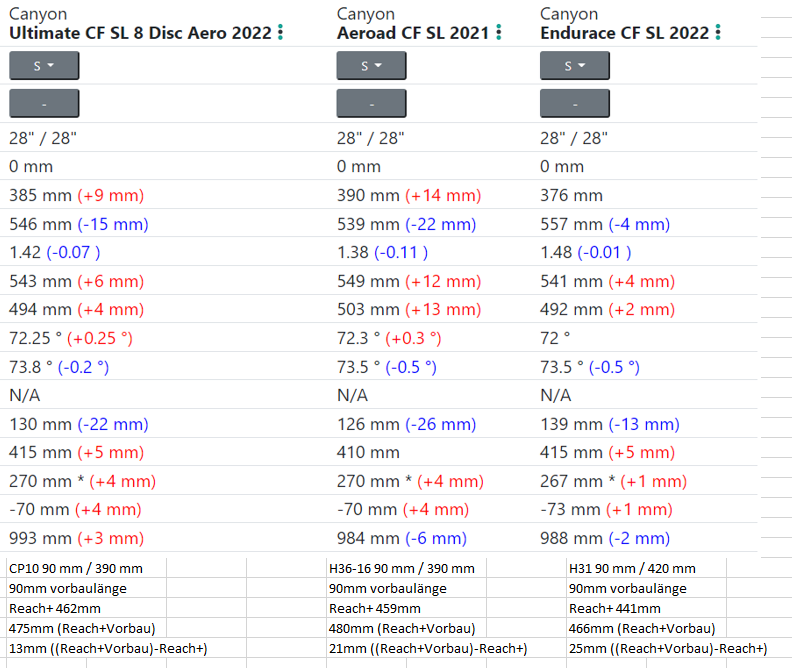Click the 541 mm (+4 mm) value
The width and height of the screenshot is (792, 668).
[x=608, y=281]
